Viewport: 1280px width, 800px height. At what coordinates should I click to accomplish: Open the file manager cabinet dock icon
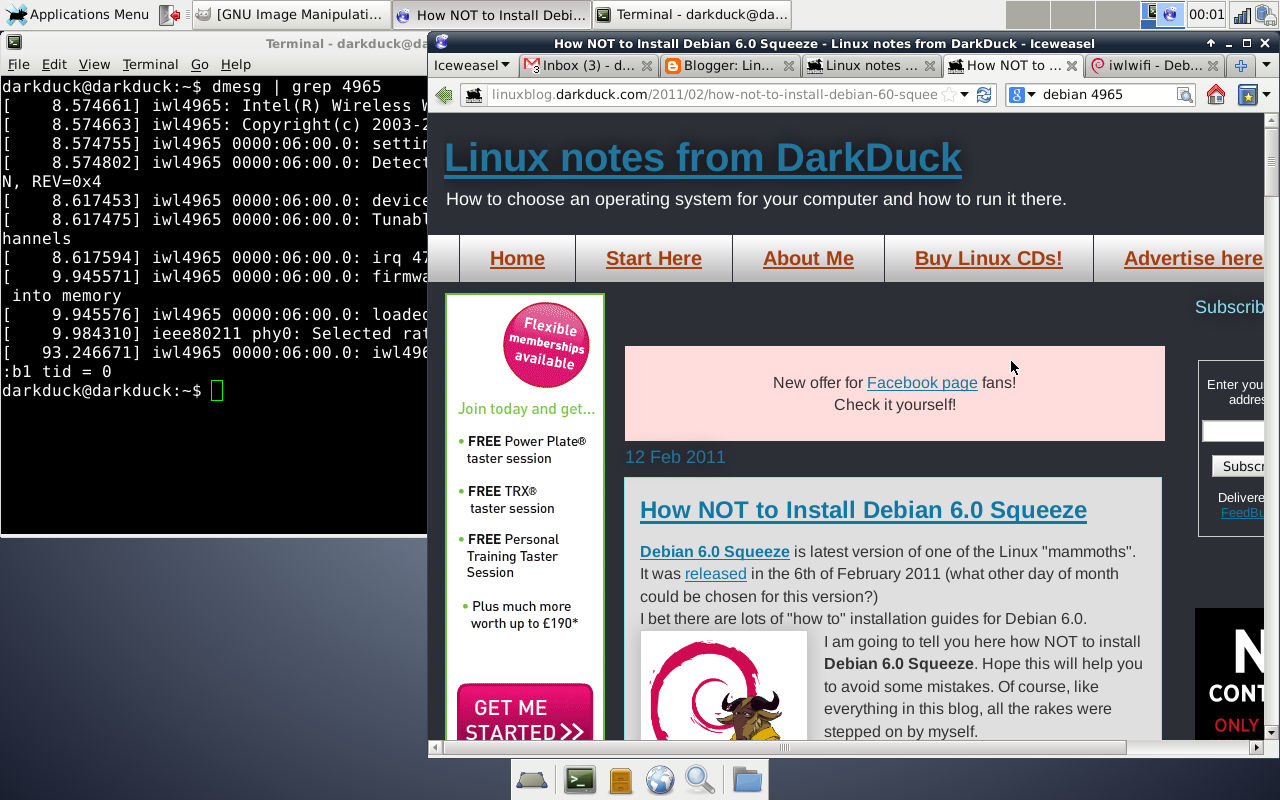pyautogui.click(x=621, y=780)
